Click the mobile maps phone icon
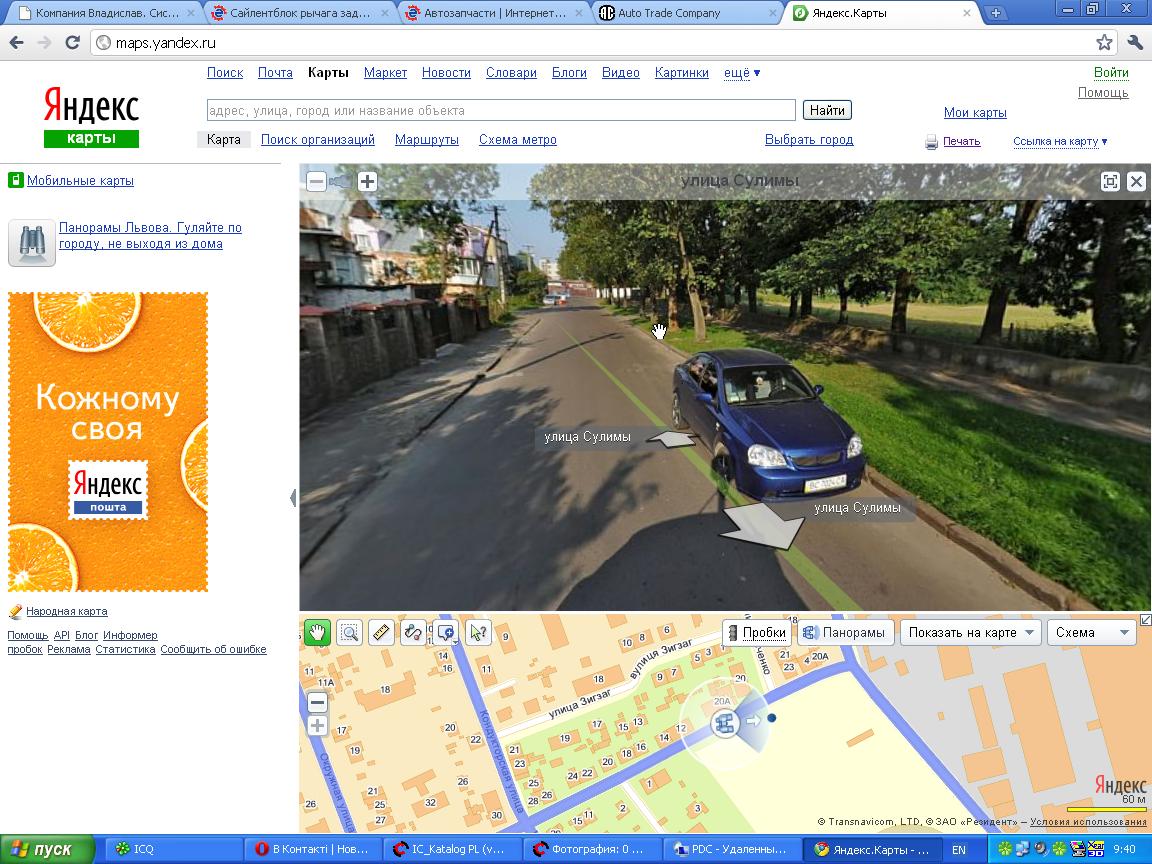The width and height of the screenshot is (1152, 864). (x=15, y=180)
